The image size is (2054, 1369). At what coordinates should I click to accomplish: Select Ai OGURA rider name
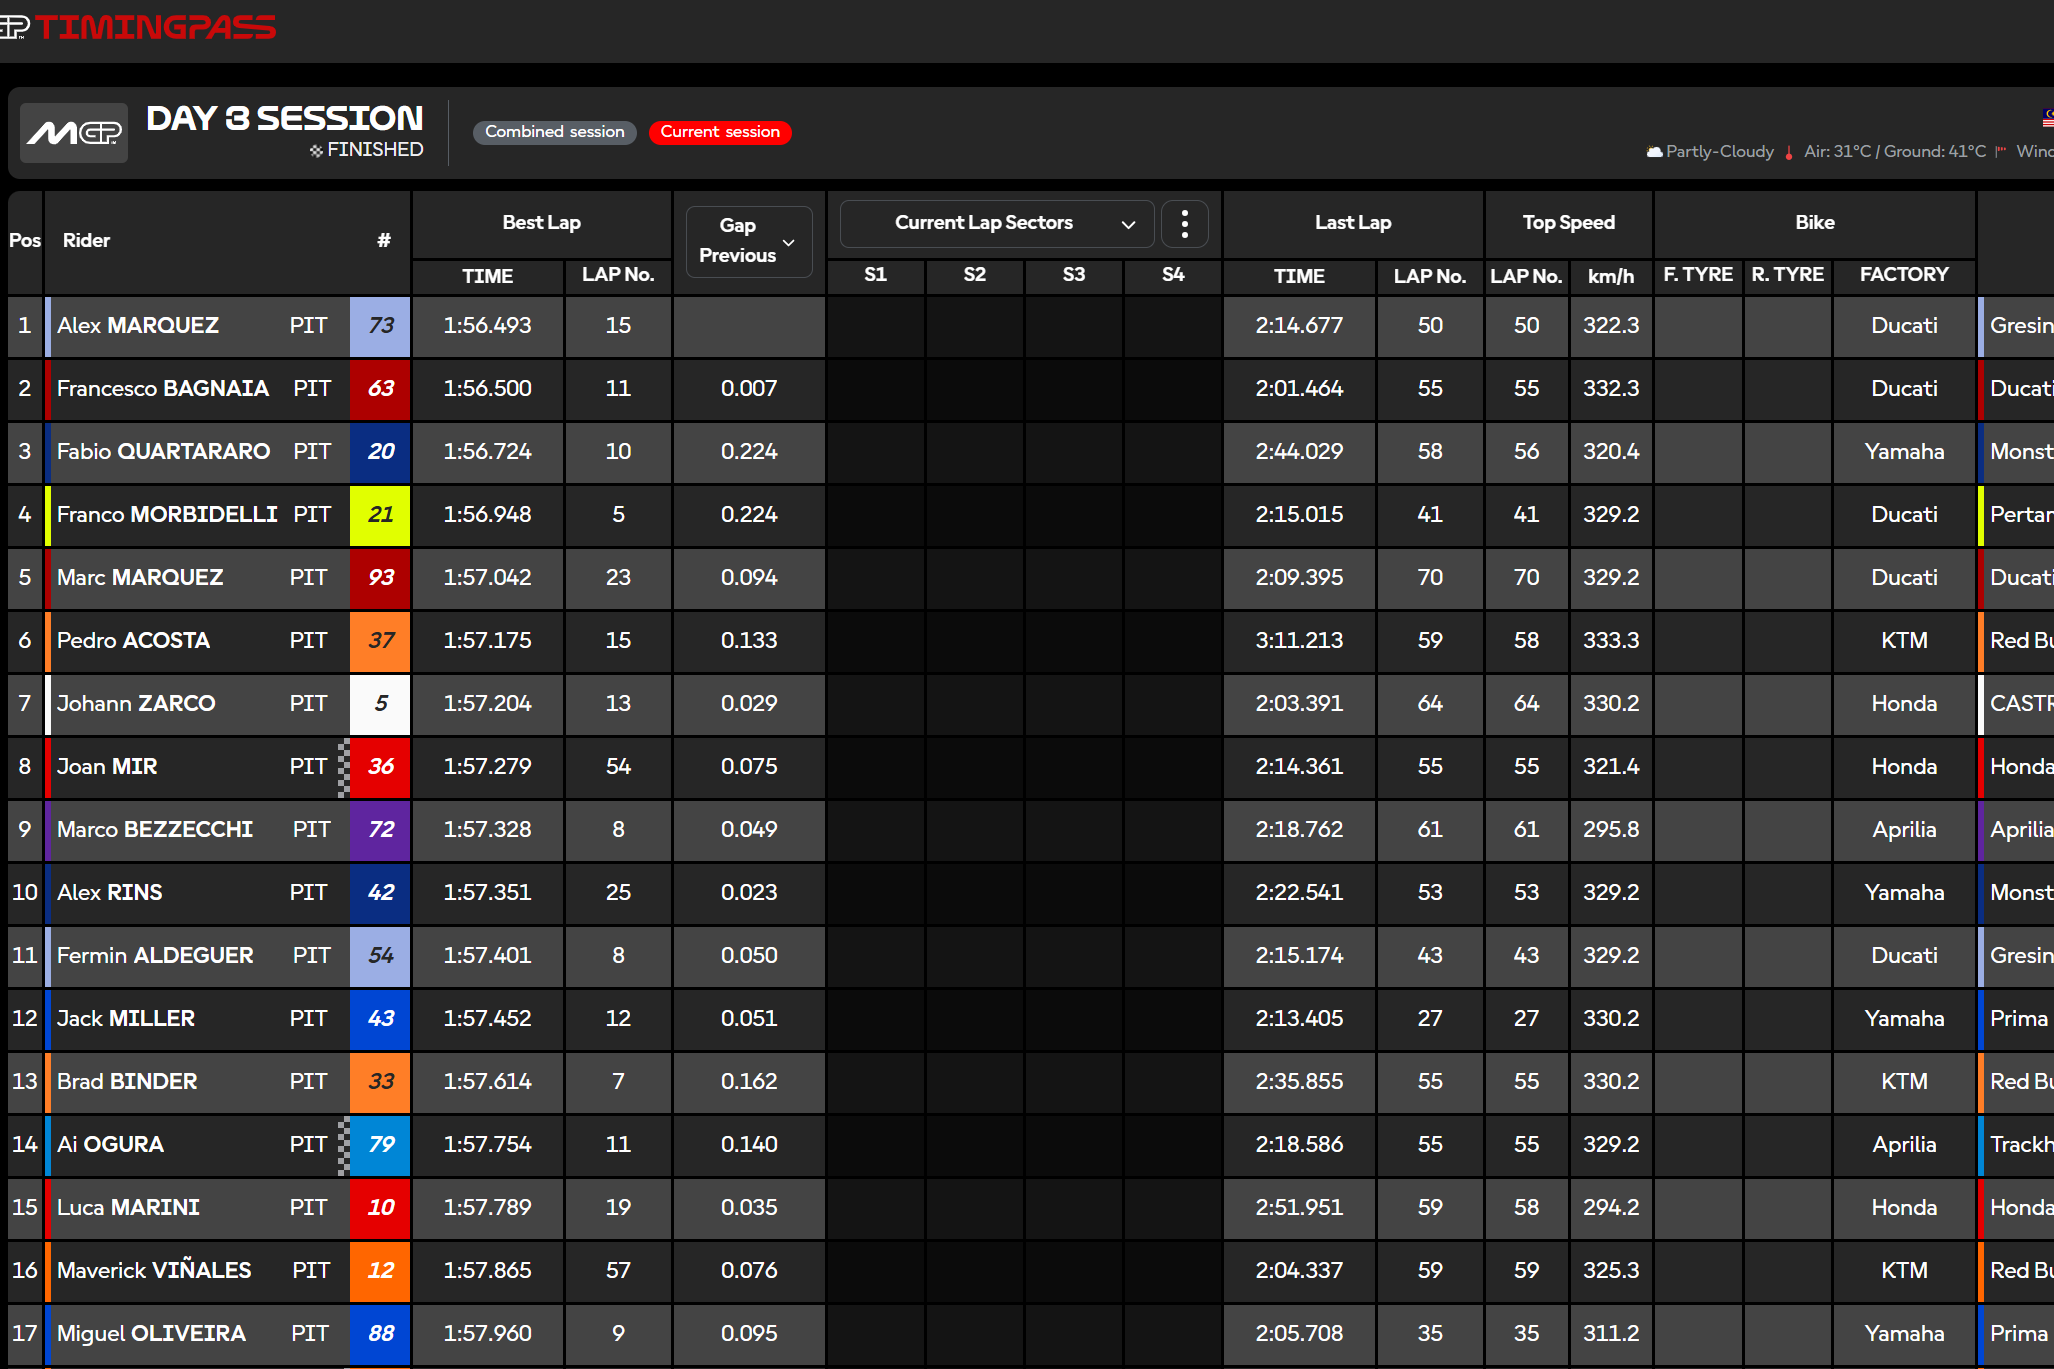click(110, 1145)
